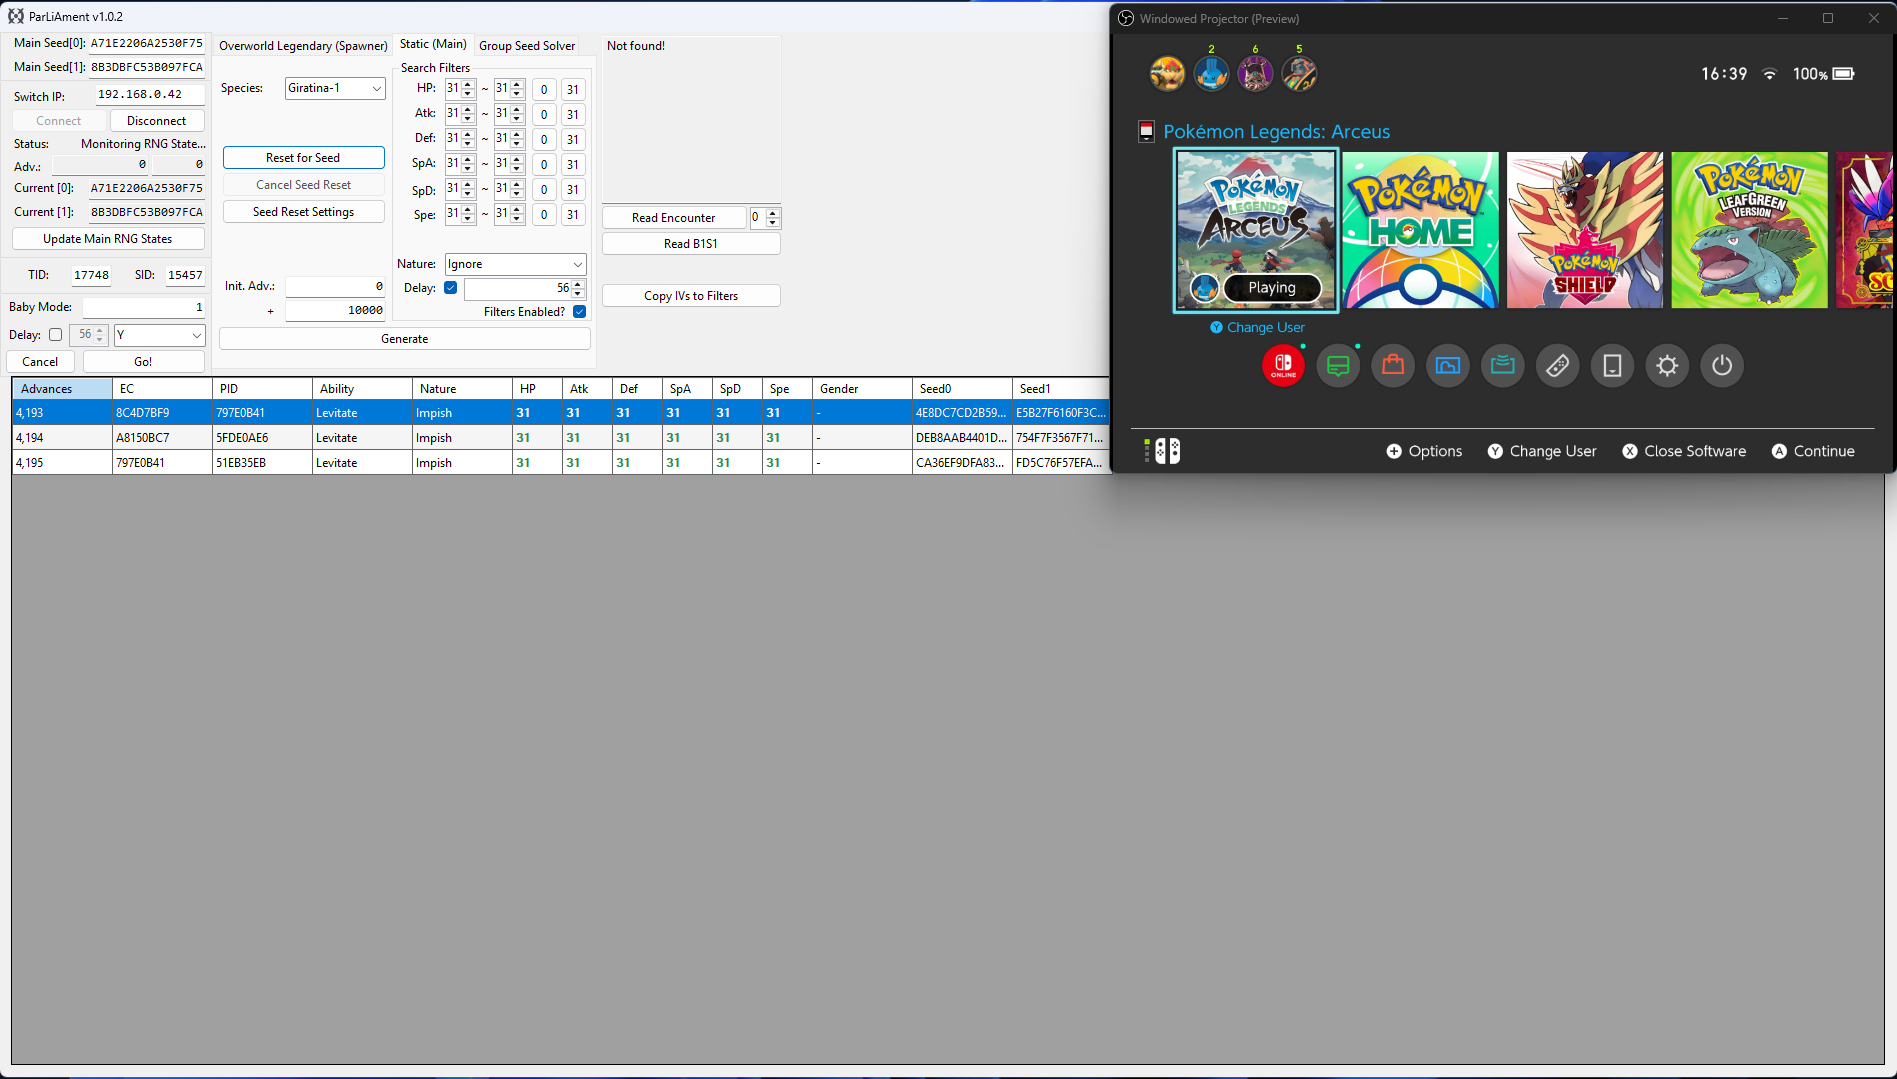Click the SpA 31 quick-set button
Screen dimensions: 1897x1079
coord(573,165)
